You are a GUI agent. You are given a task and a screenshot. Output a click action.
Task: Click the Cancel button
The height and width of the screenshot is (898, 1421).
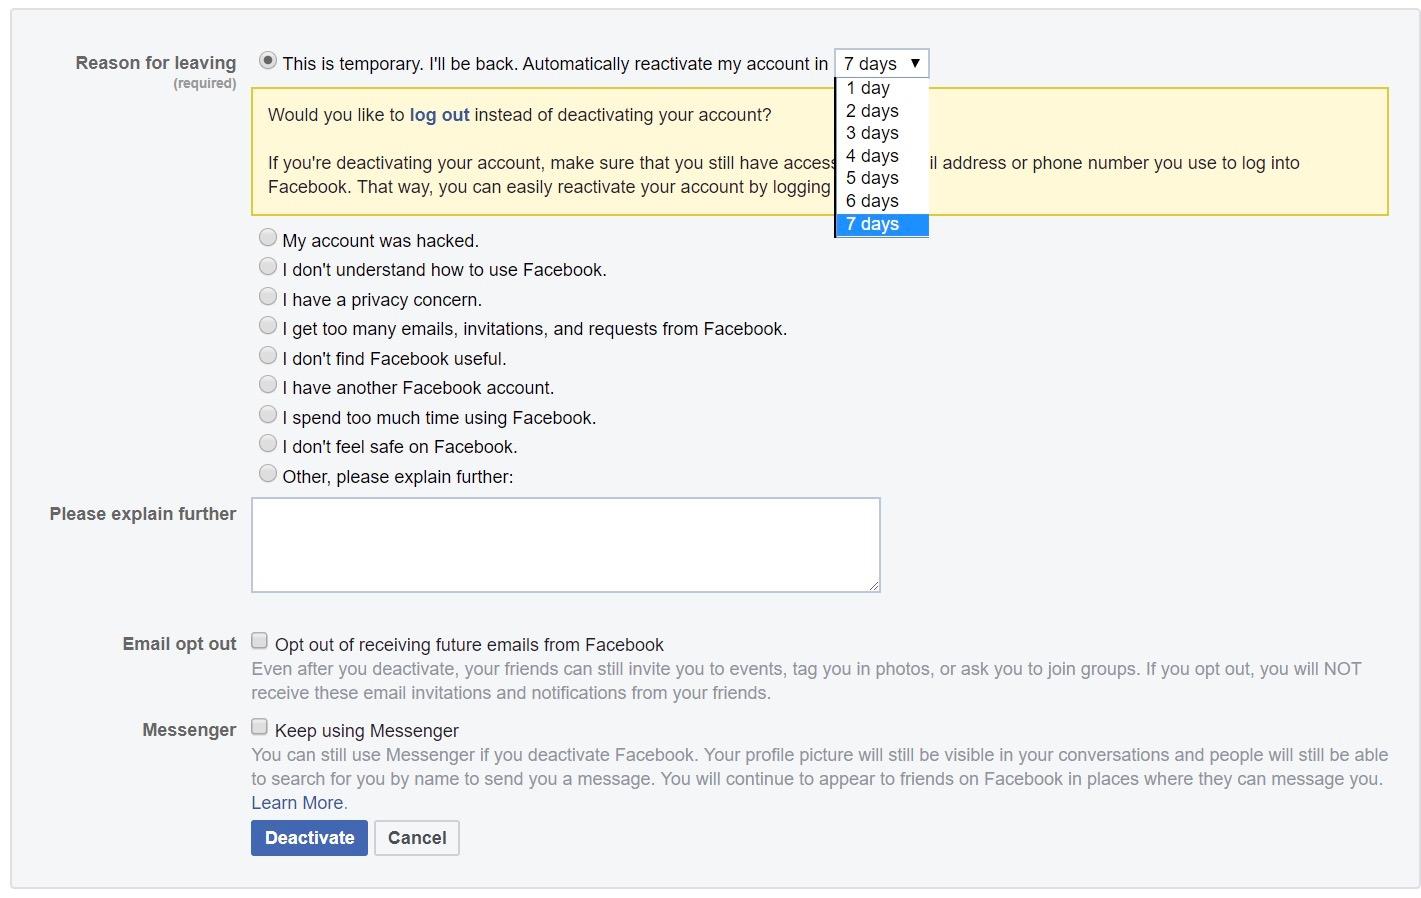coord(417,838)
